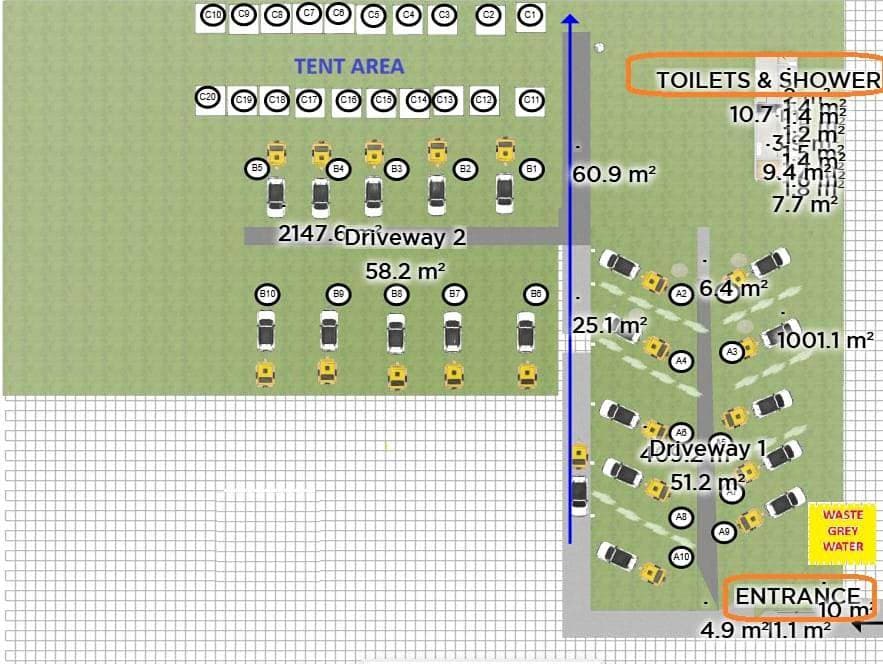Screen dimensions: 883x664
Task: Click angled site marker A8
Action: pyautogui.click(x=681, y=517)
